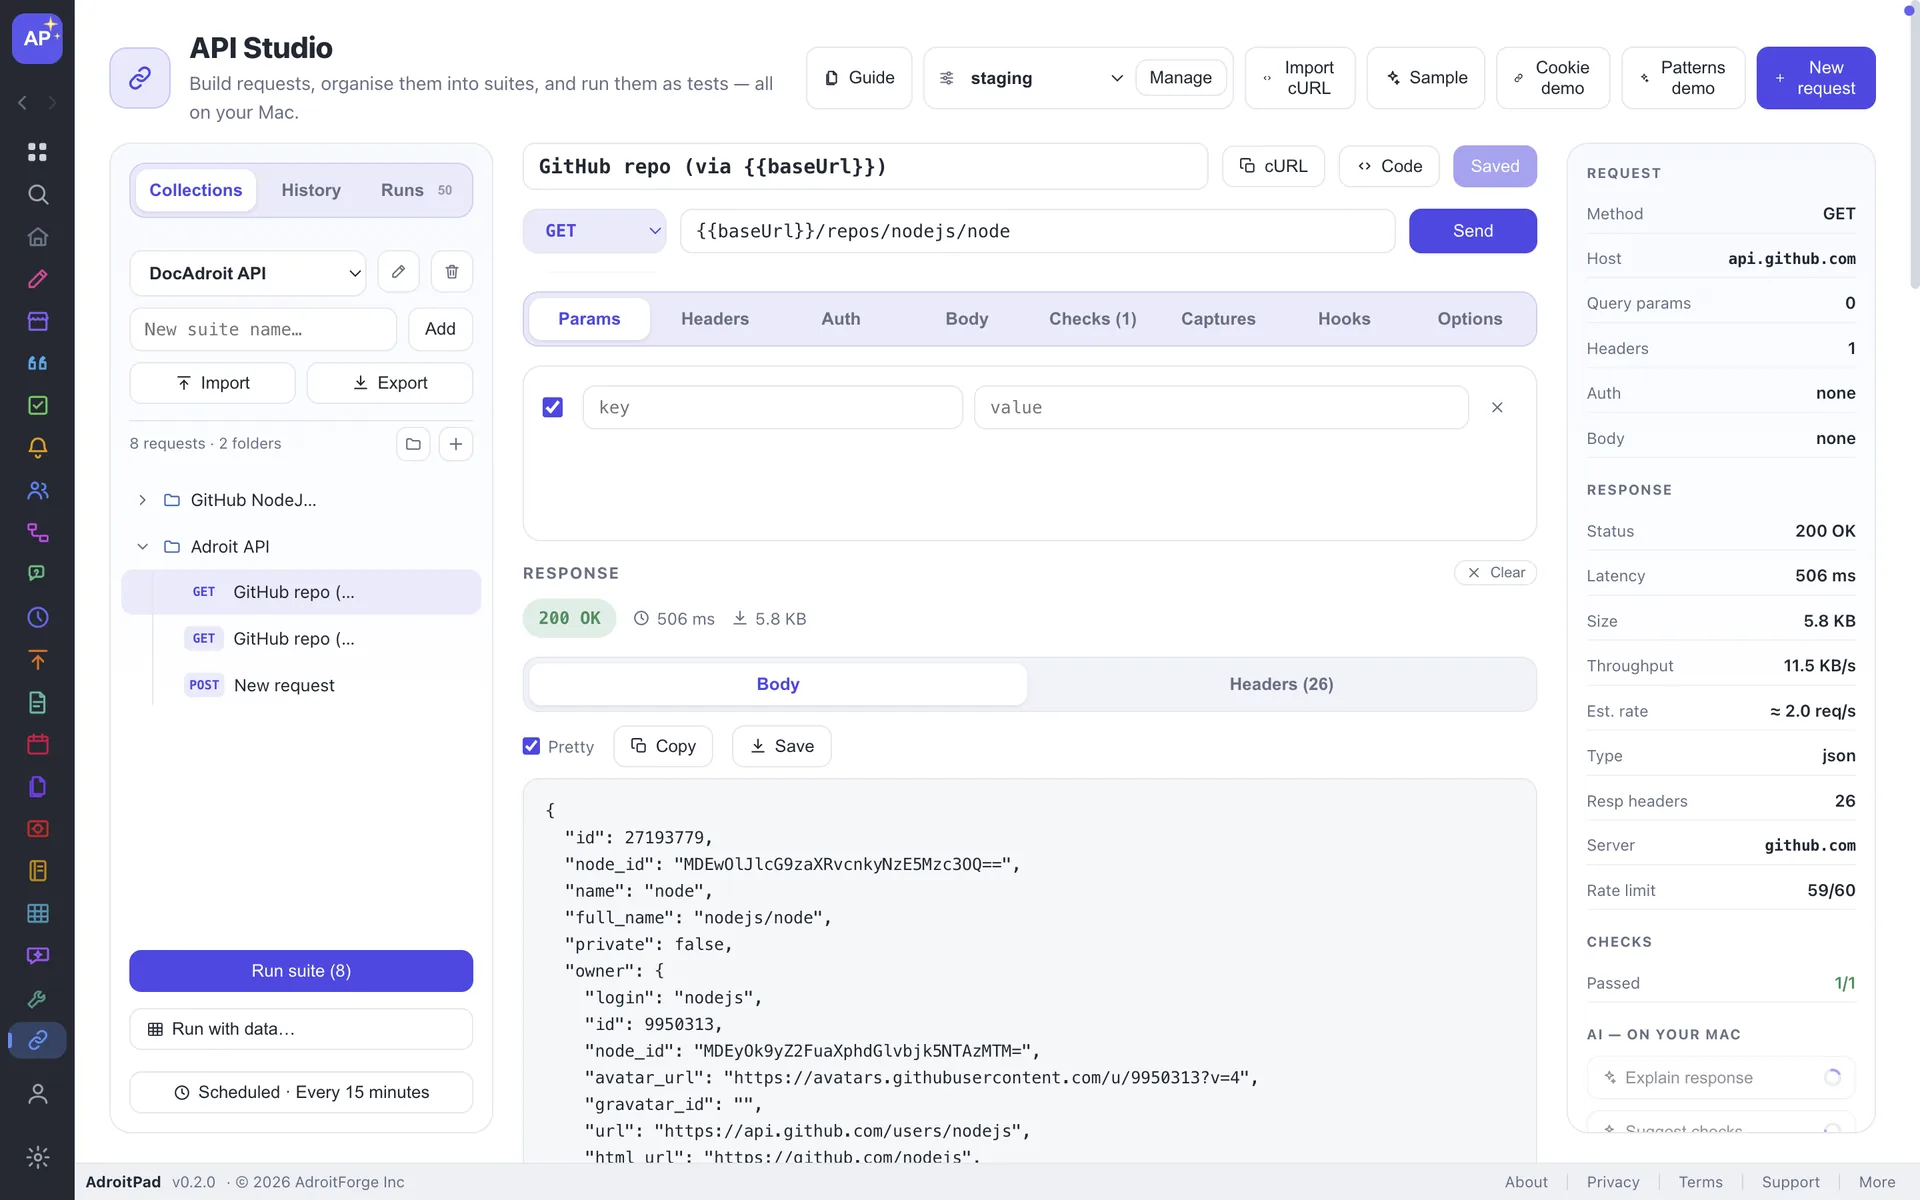Open the wrench tools icon in sidebar

tap(37, 998)
